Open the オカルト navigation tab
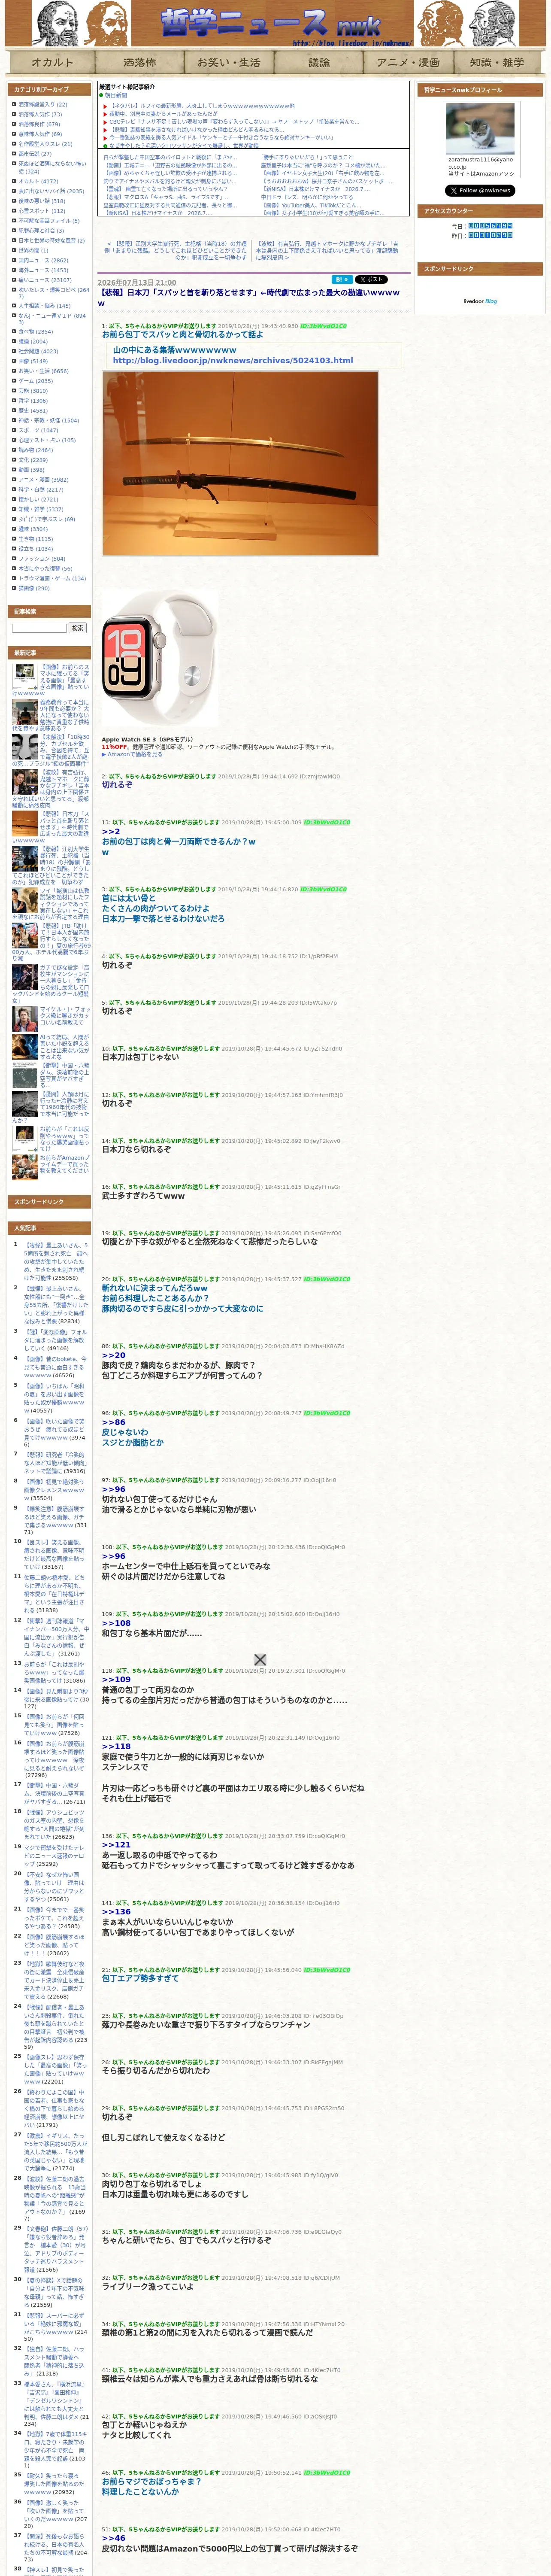 click(x=52, y=62)
